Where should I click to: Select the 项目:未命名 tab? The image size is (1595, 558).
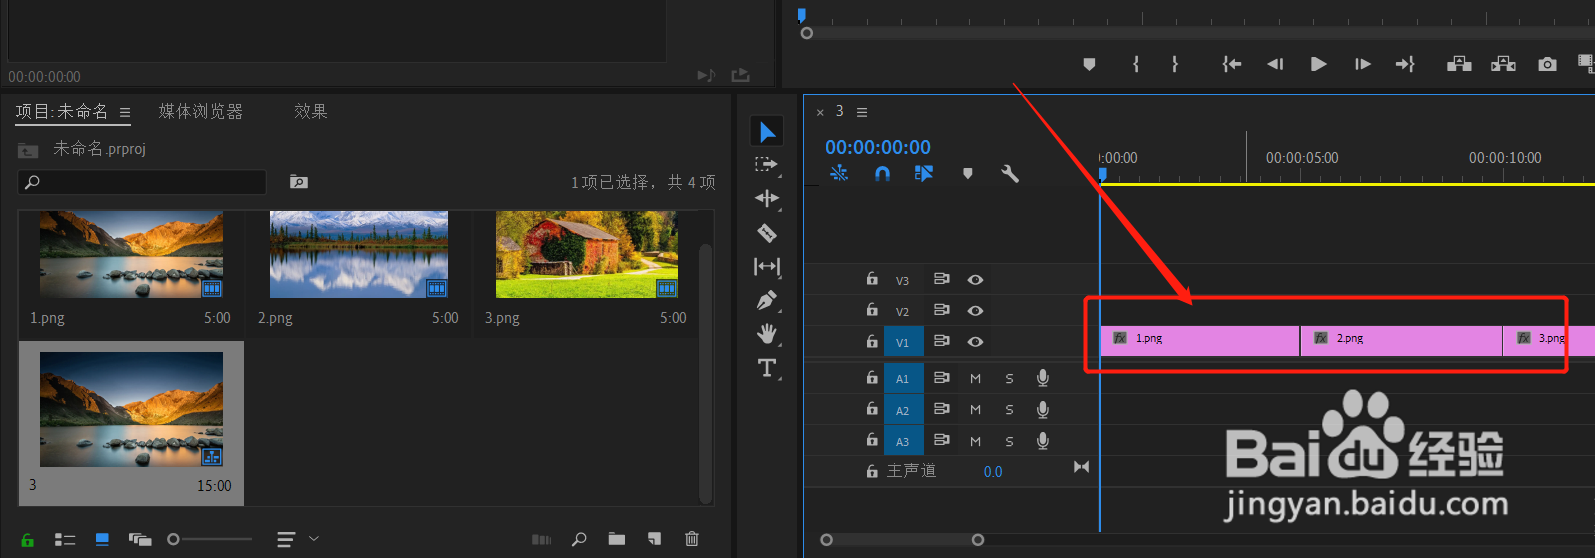click(61, 111)
